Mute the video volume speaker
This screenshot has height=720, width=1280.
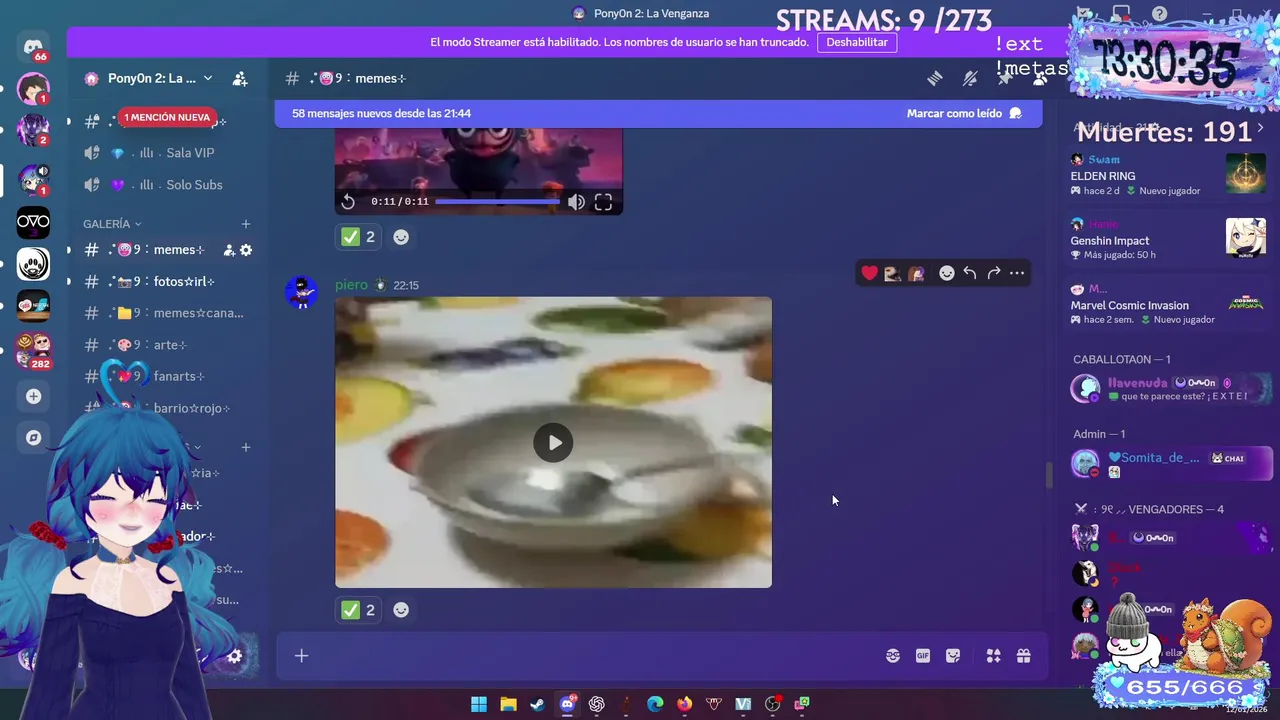[x=576, y=202]
